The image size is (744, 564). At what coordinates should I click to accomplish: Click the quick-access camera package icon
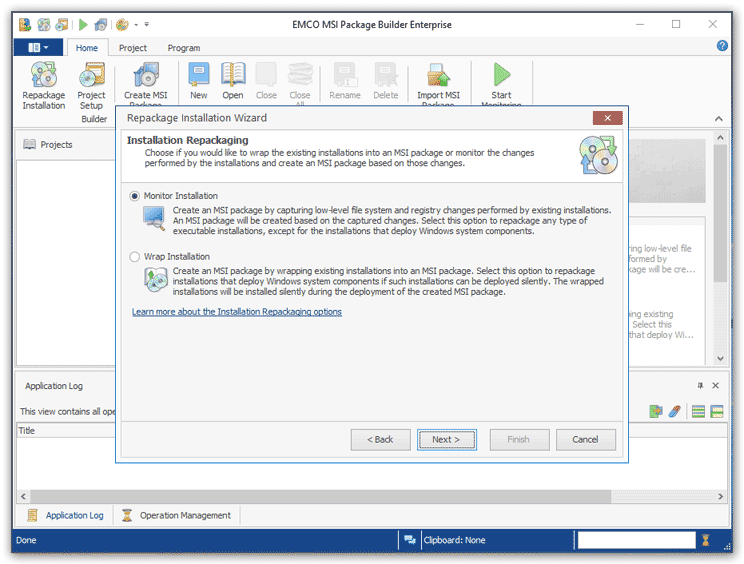(x=101, y=24)
